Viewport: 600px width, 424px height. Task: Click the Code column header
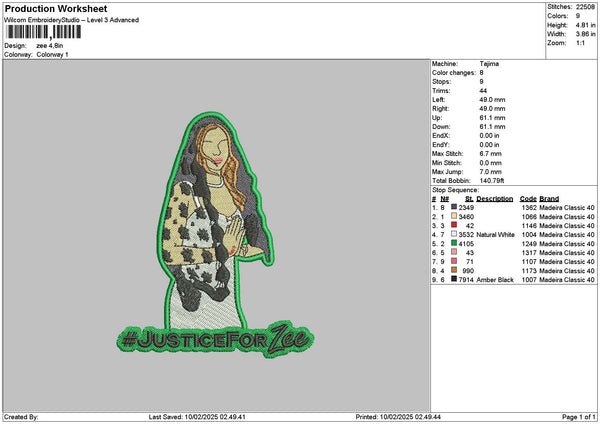(x=528, y=198)
